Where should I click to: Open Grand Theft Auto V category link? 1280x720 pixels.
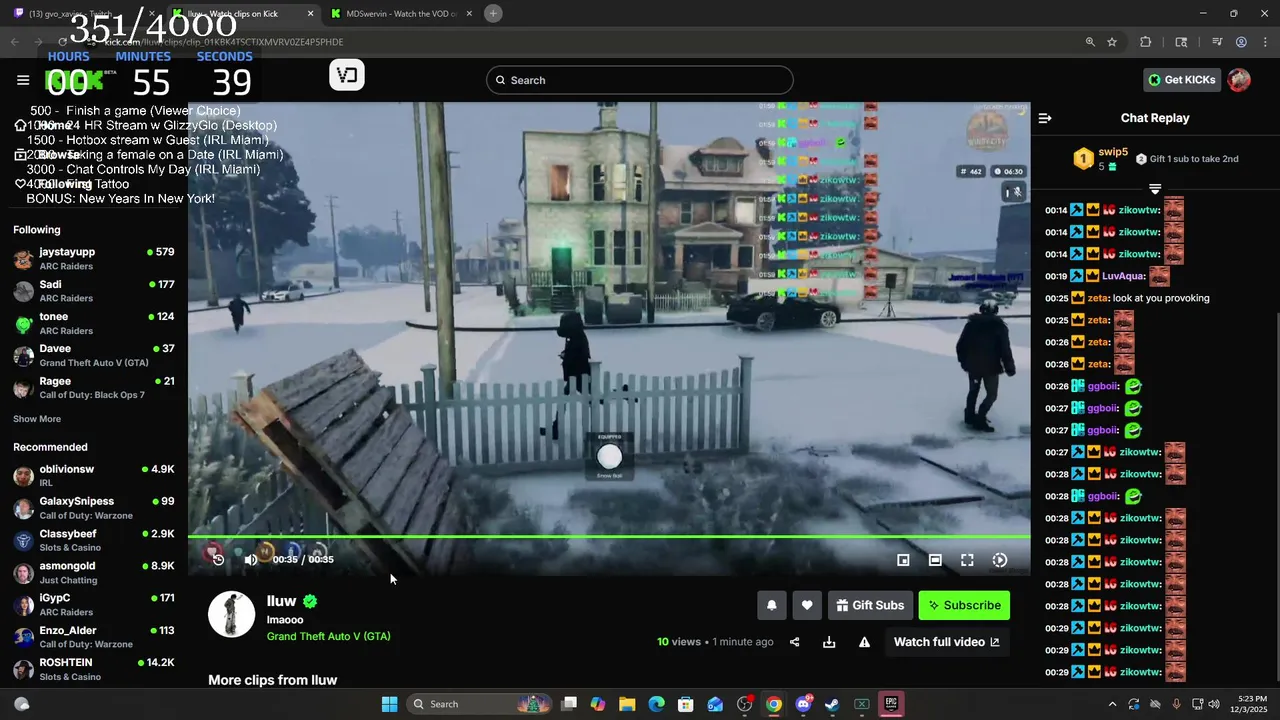[328, 636]
